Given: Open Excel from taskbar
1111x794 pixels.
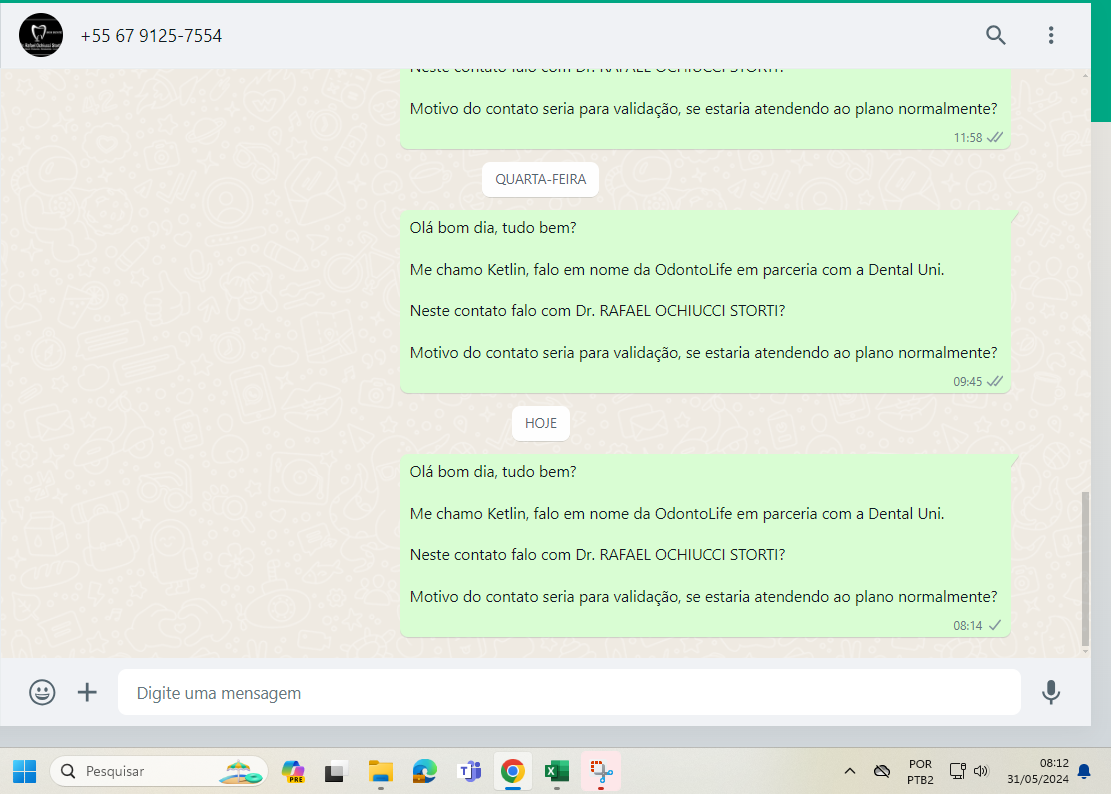Looking at the screenshot, I should pyautogui.click(x=557, y=771).
